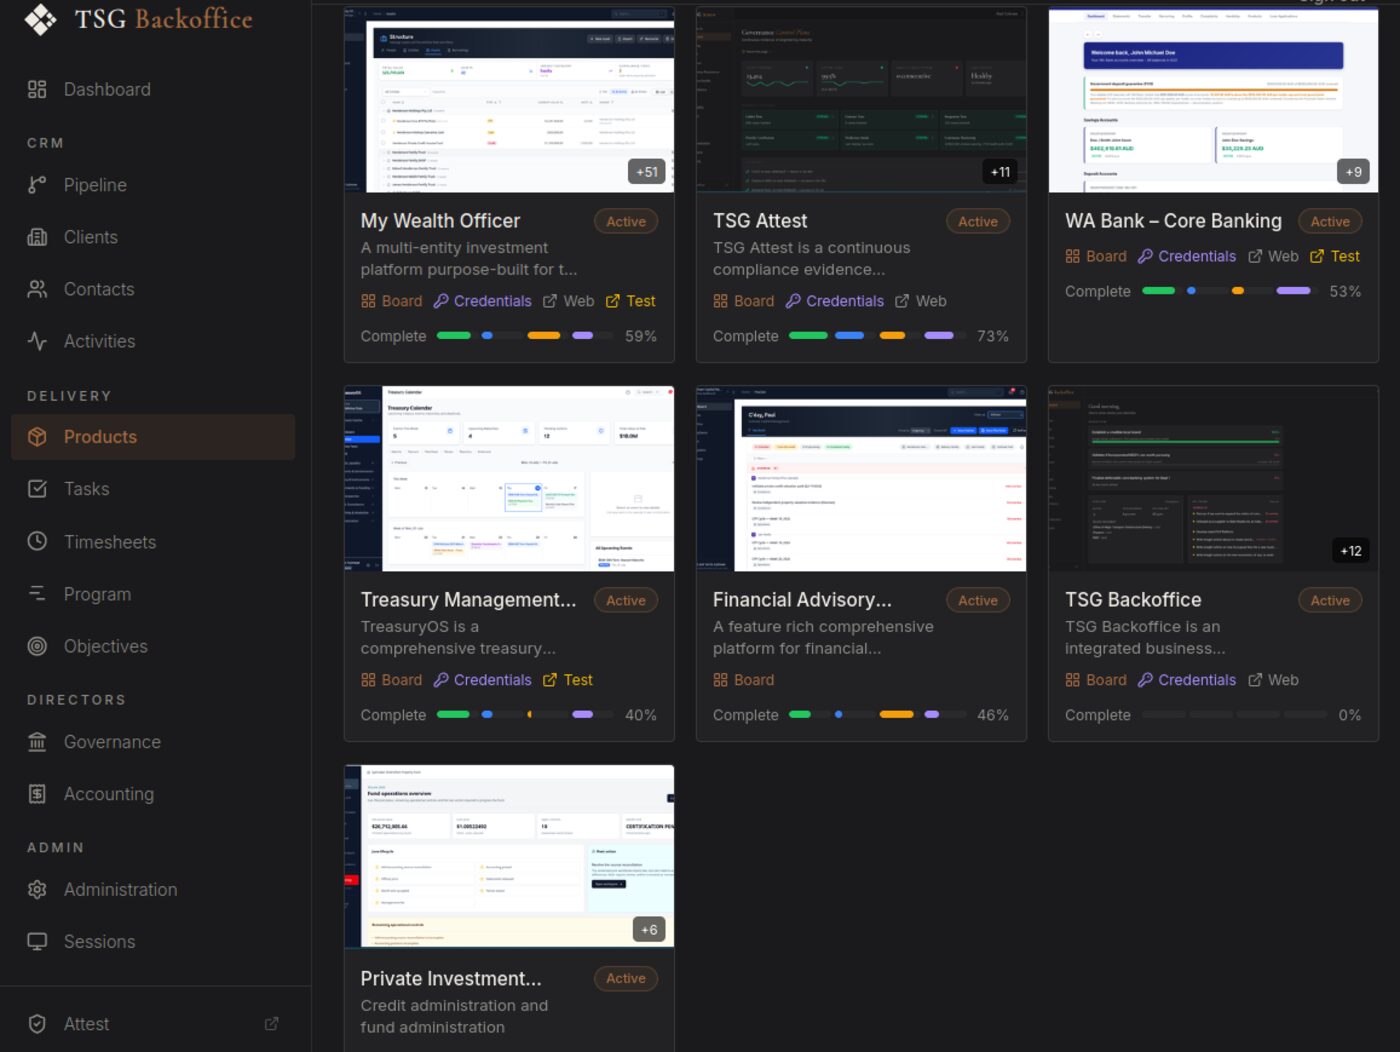The image size is (1400, 1052).
Task: Click the +12 badge on TSG Backoffice thumbnail
Action: click(1351, 551)
